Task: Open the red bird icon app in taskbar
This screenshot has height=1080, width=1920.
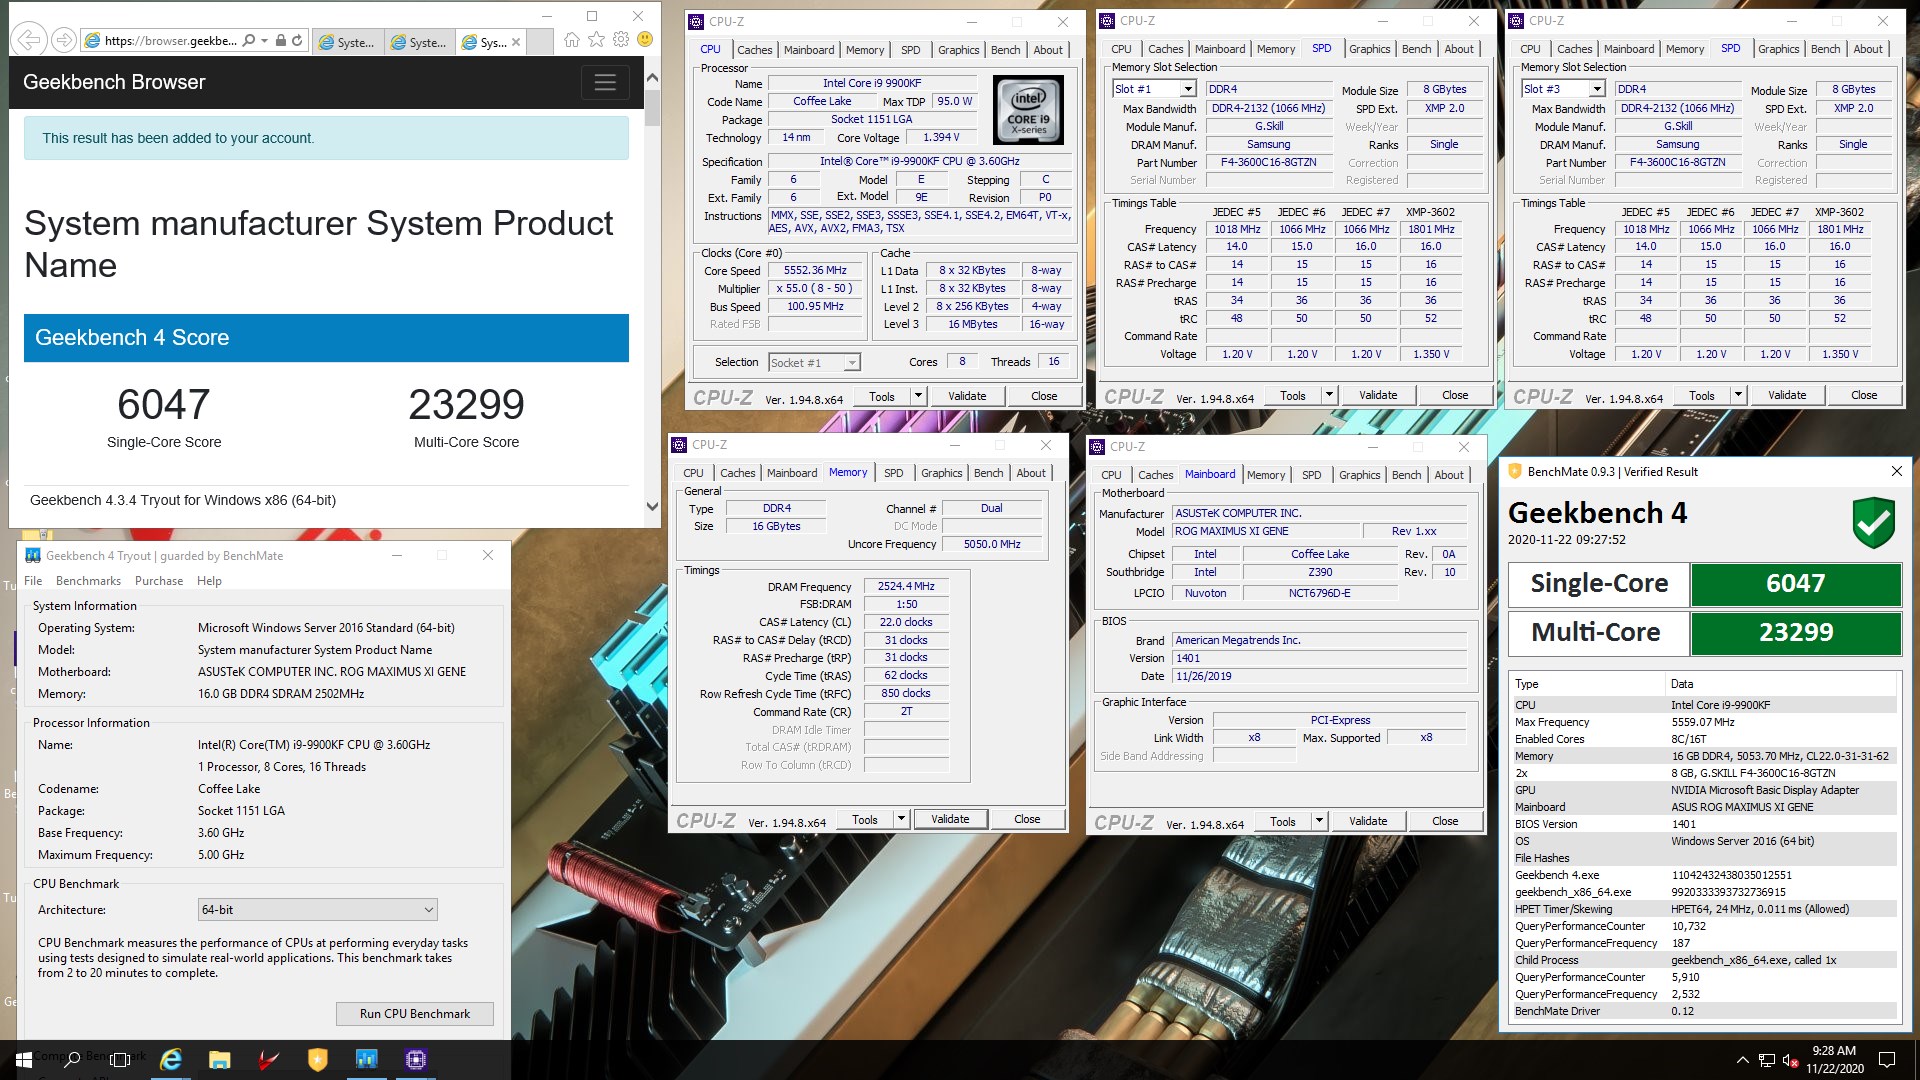Action: click(269, 1059)
